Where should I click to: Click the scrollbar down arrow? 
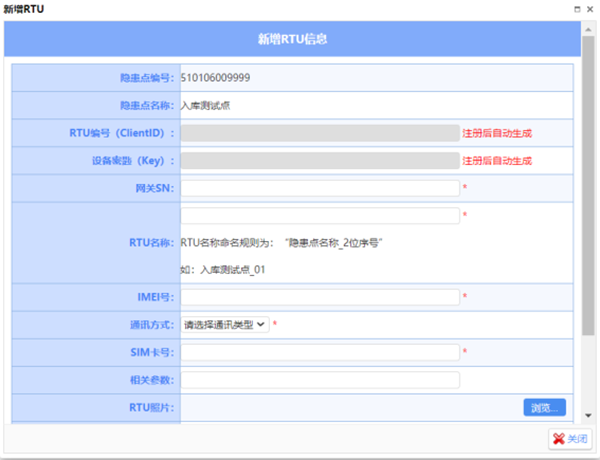(x=589, y=415)
